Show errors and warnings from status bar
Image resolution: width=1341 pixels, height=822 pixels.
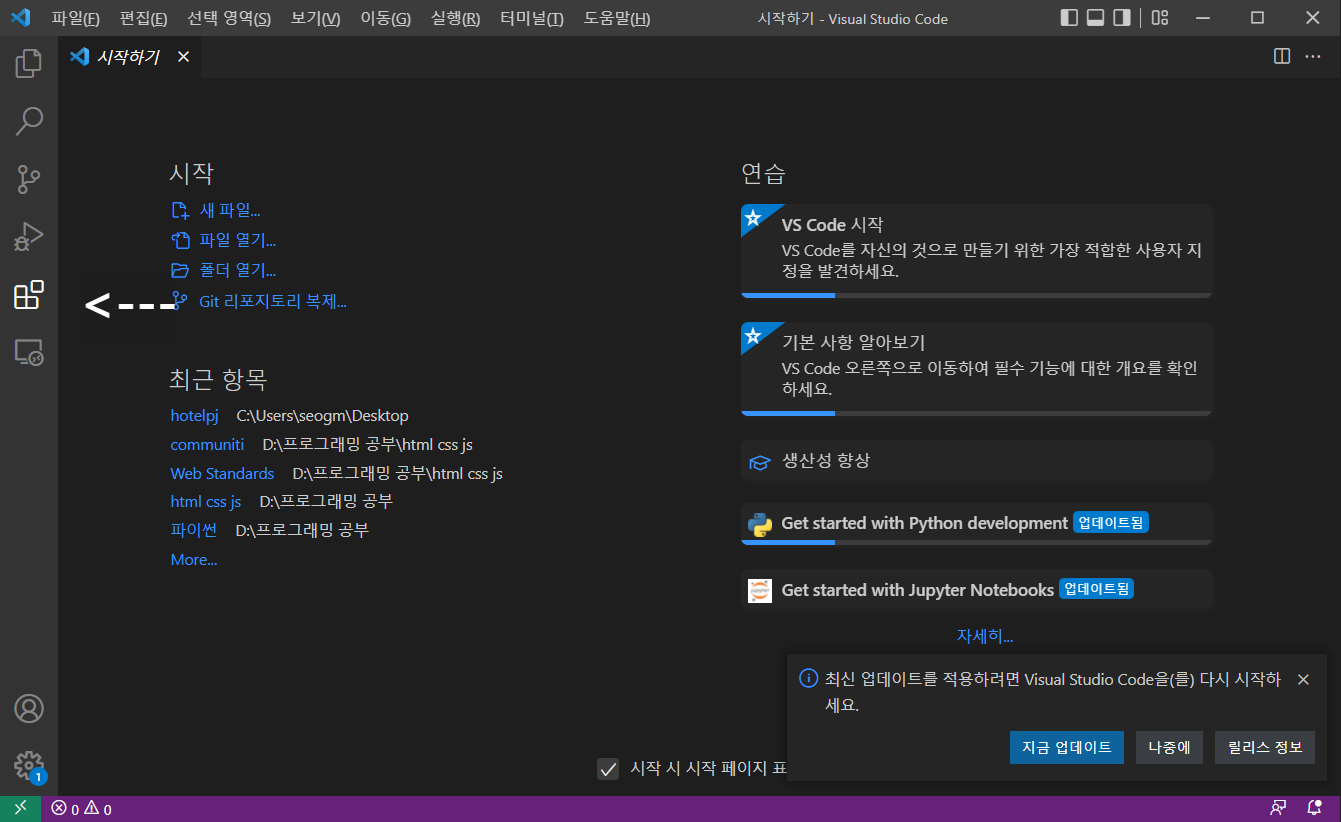coord(81,809)
